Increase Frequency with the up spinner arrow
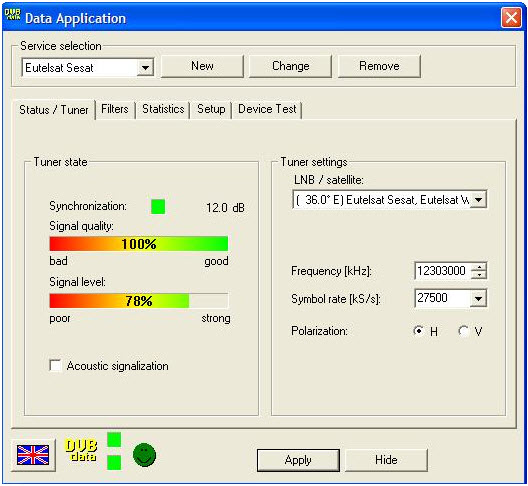528x486 pixels. tap(479, 267)
